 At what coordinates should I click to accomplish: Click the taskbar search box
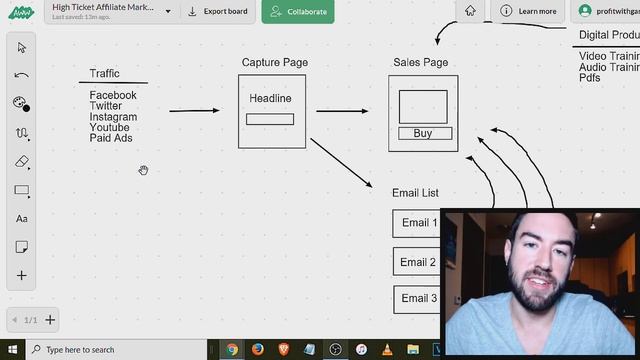116,350
